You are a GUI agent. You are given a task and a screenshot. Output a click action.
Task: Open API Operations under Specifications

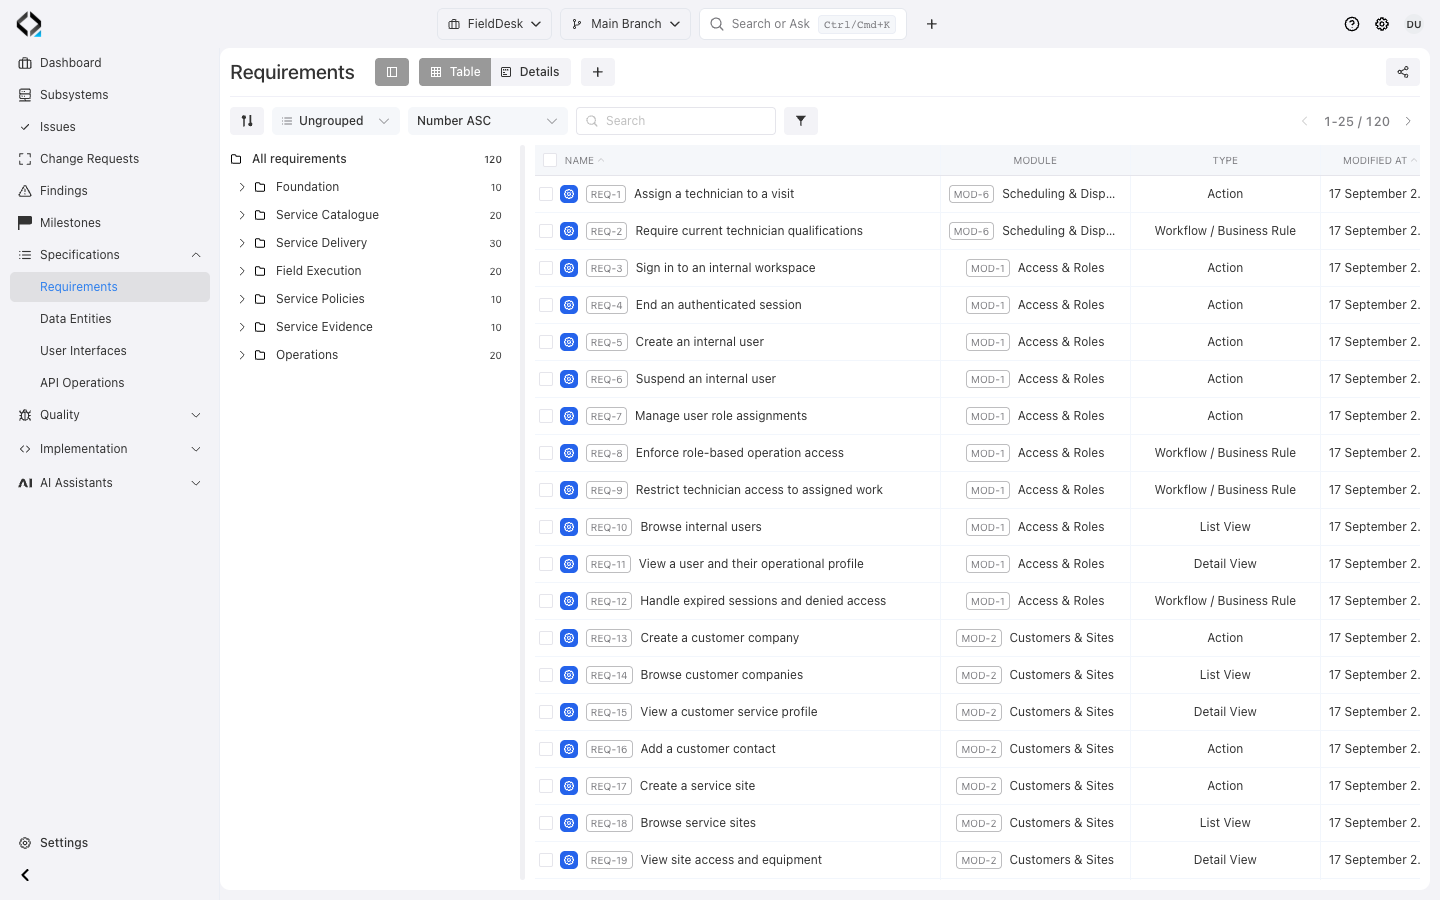110,383
